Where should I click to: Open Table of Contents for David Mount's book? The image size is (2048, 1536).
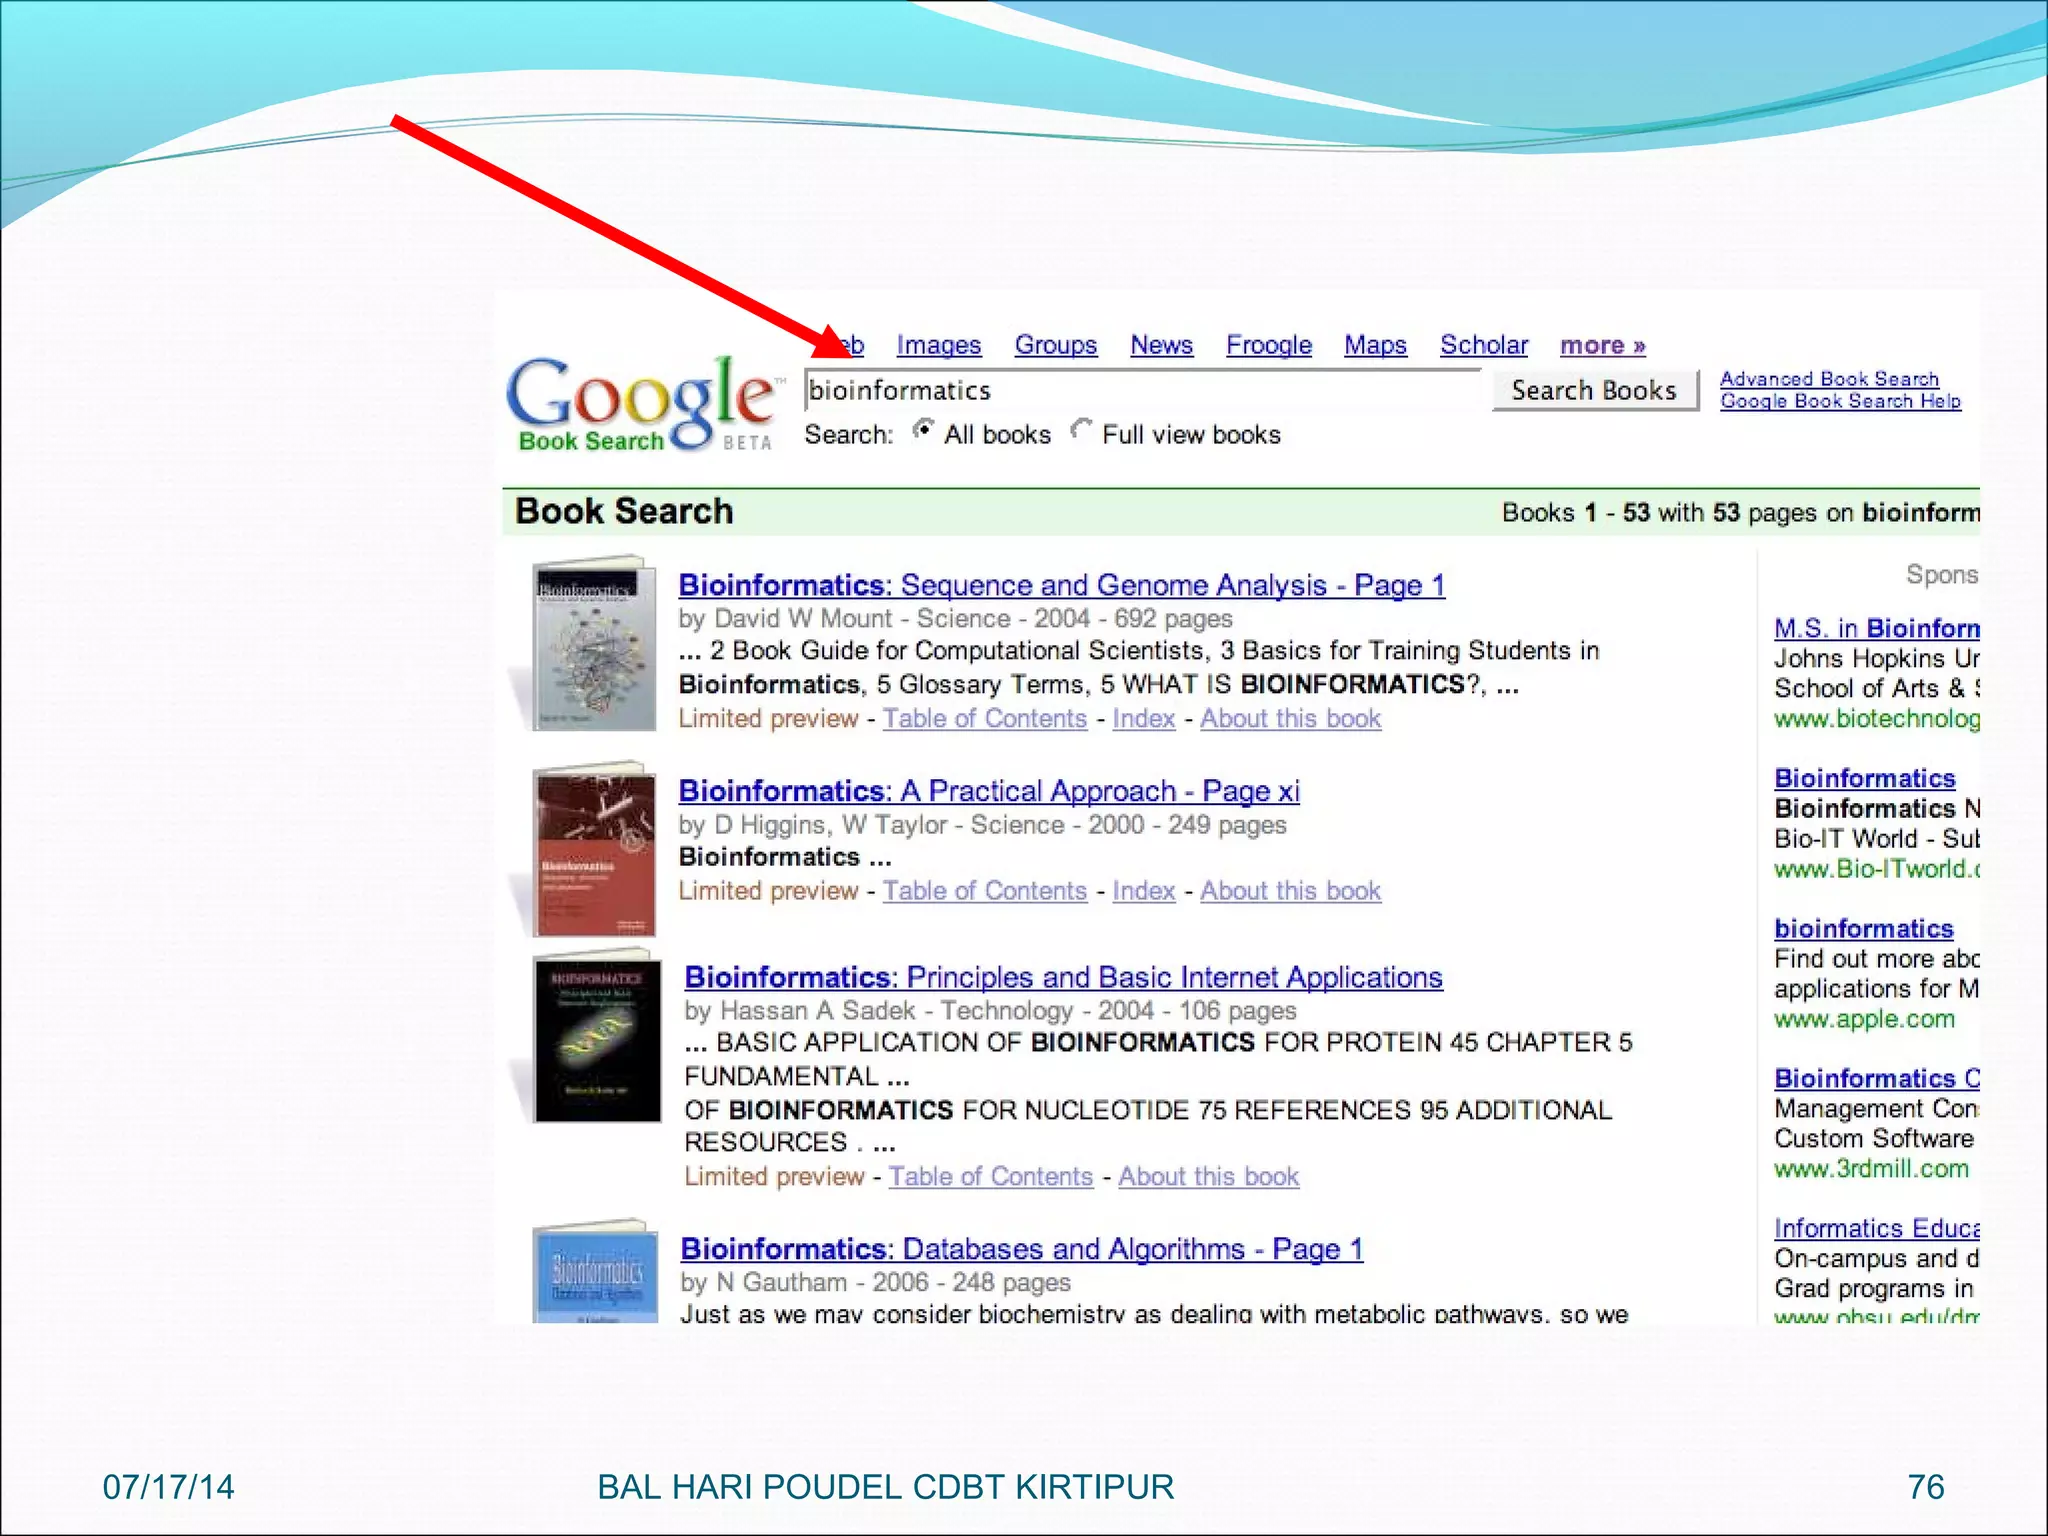tap(984, 719)
